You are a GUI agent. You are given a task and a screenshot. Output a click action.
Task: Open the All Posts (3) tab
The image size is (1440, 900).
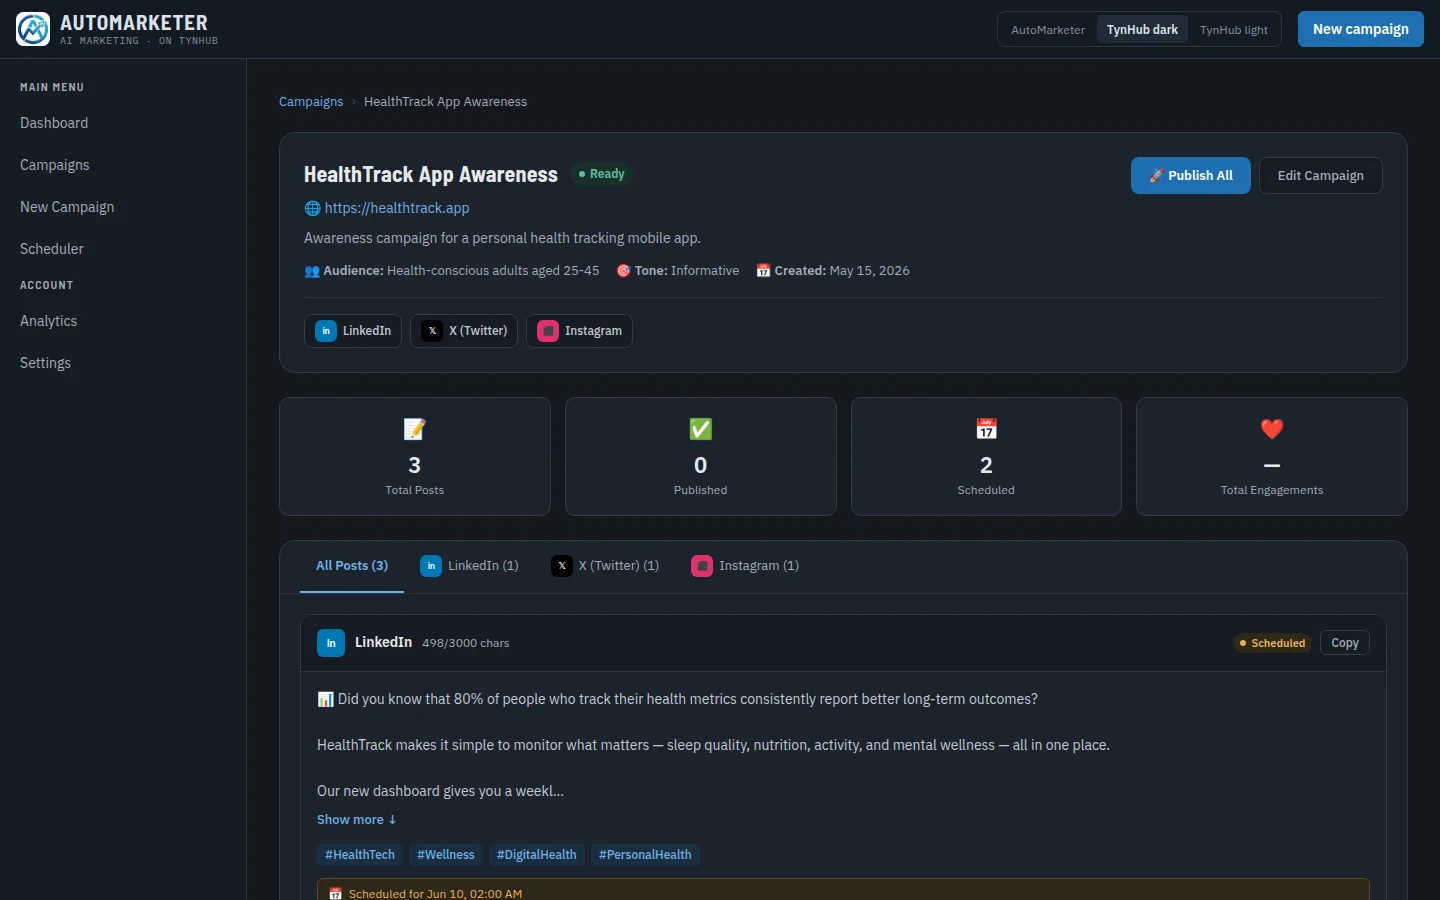[x=352, y=566]
